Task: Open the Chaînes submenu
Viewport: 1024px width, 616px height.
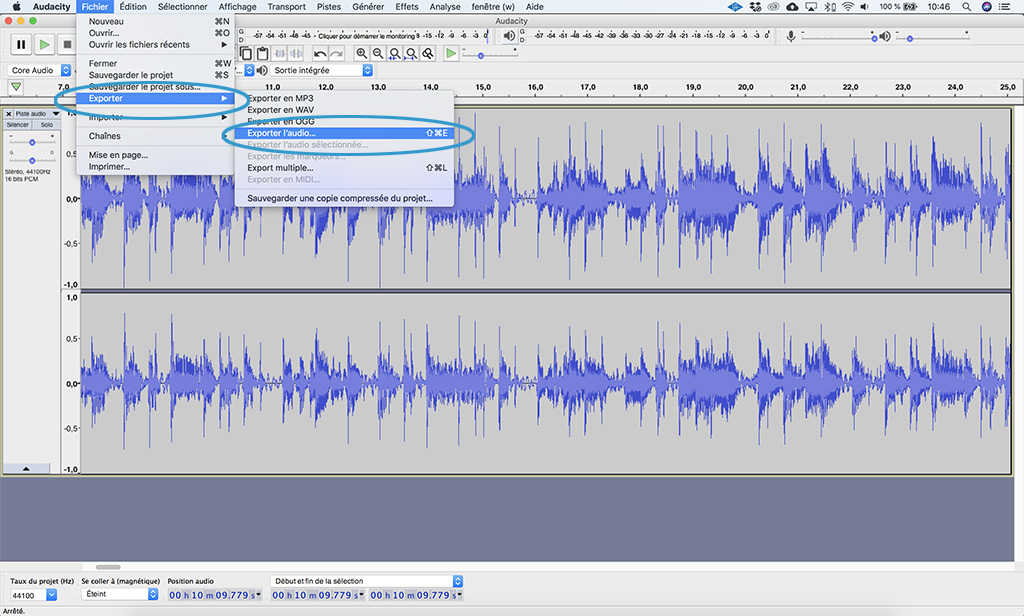Action: (x=155, y=136)
